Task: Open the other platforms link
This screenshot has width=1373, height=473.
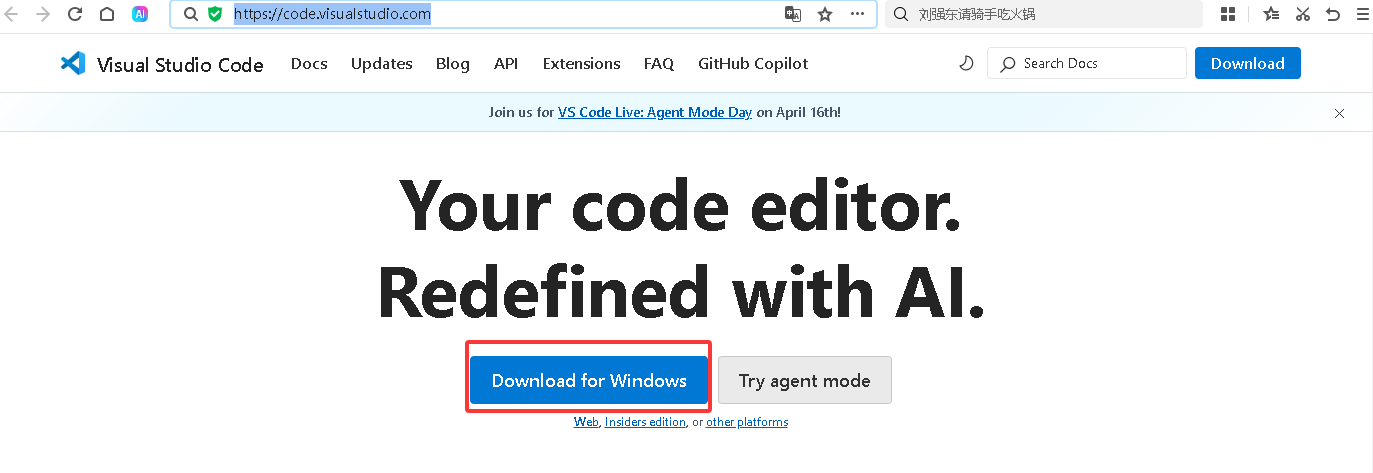Action: point(747,422)
